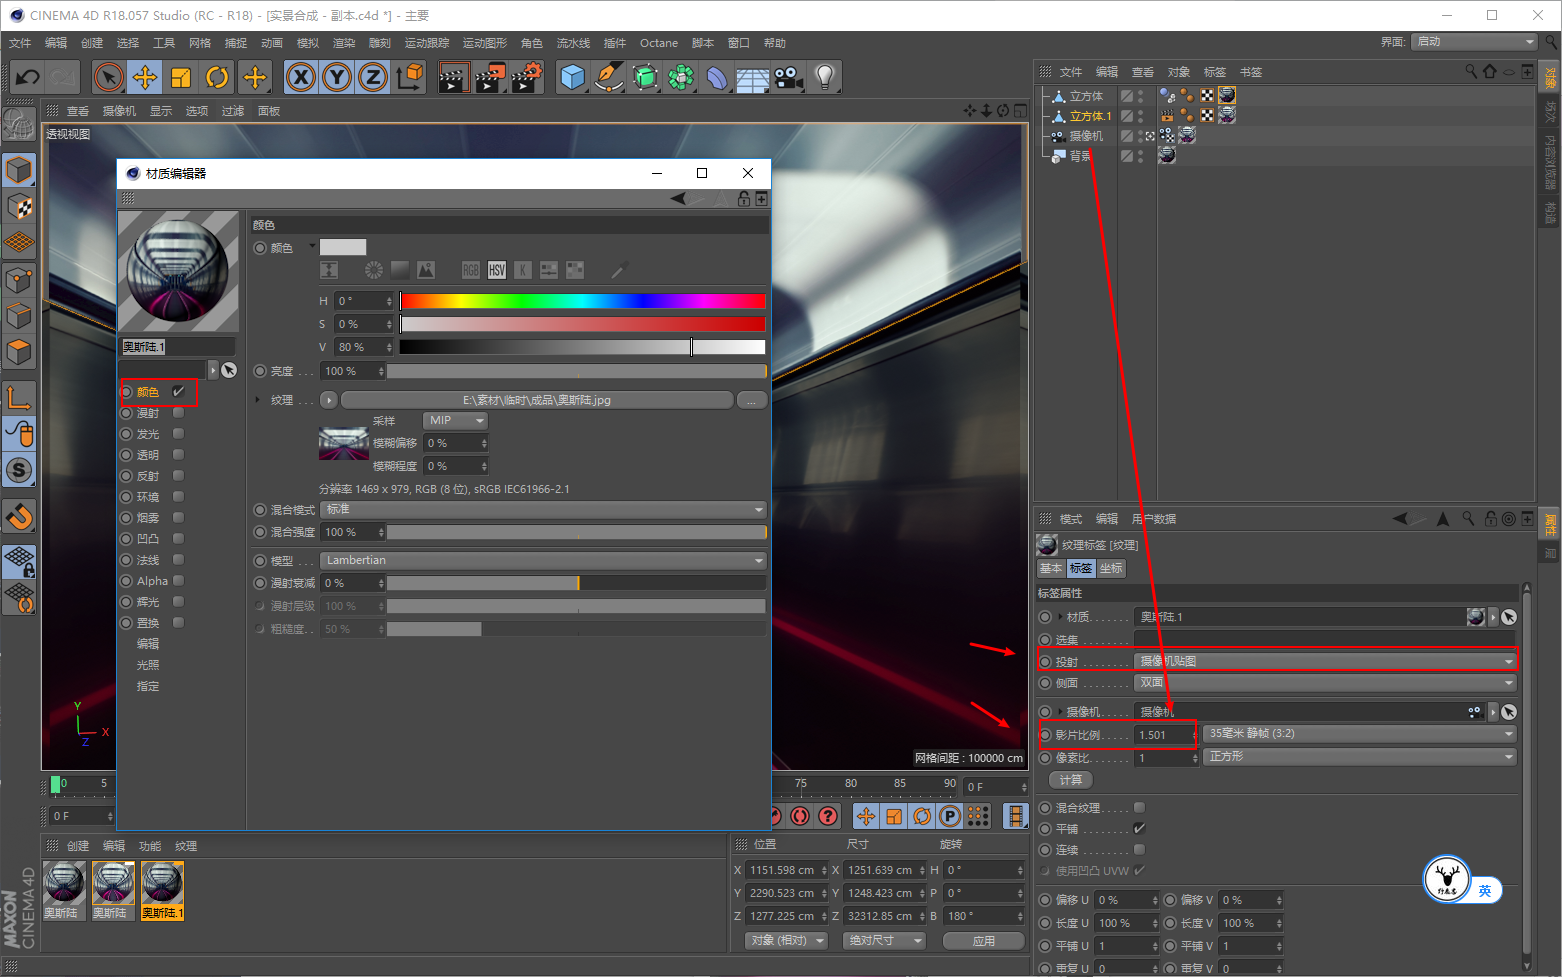Viewport: 1562px width, 977px height.
Task: Enable the 反射 channel checkbox
Action: coord(178,476)
